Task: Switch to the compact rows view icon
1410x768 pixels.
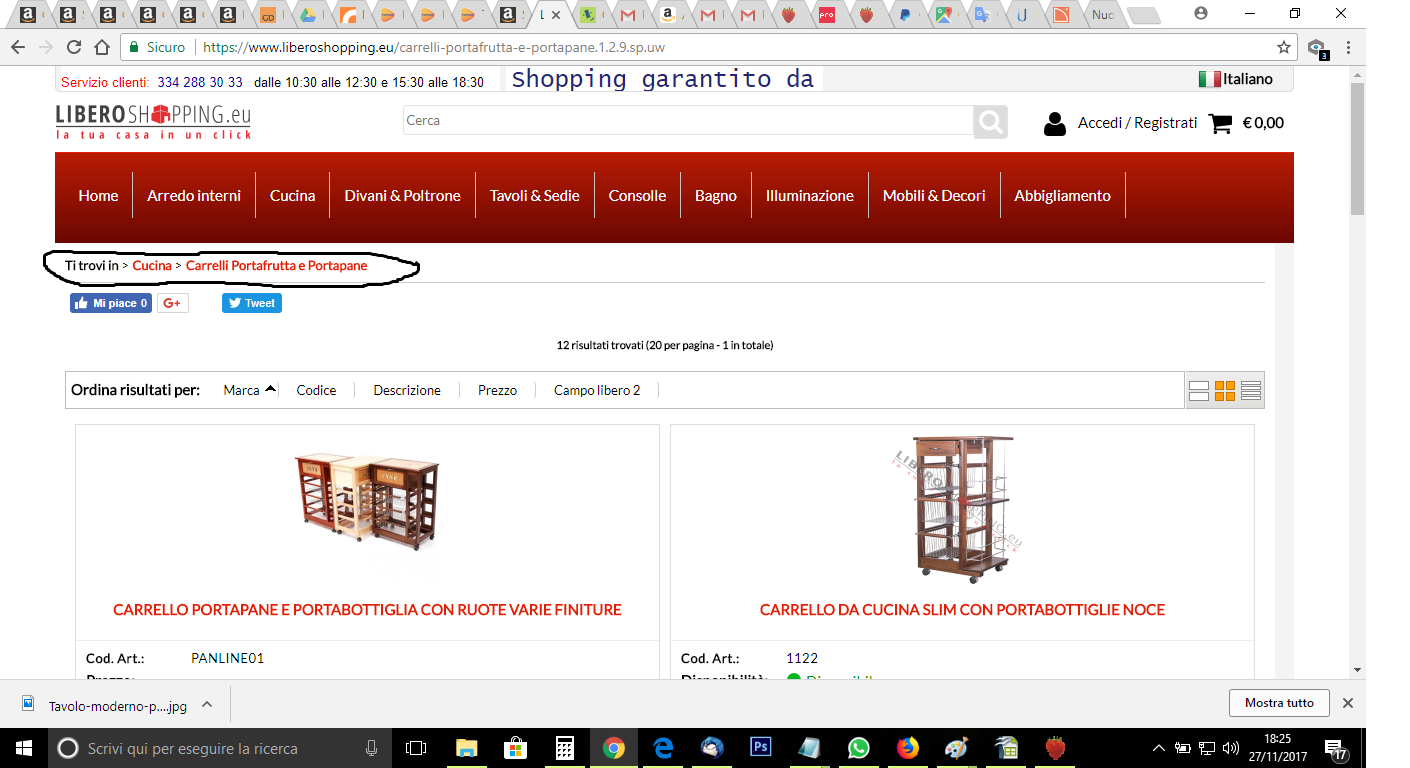Action: pos(1251,391)
